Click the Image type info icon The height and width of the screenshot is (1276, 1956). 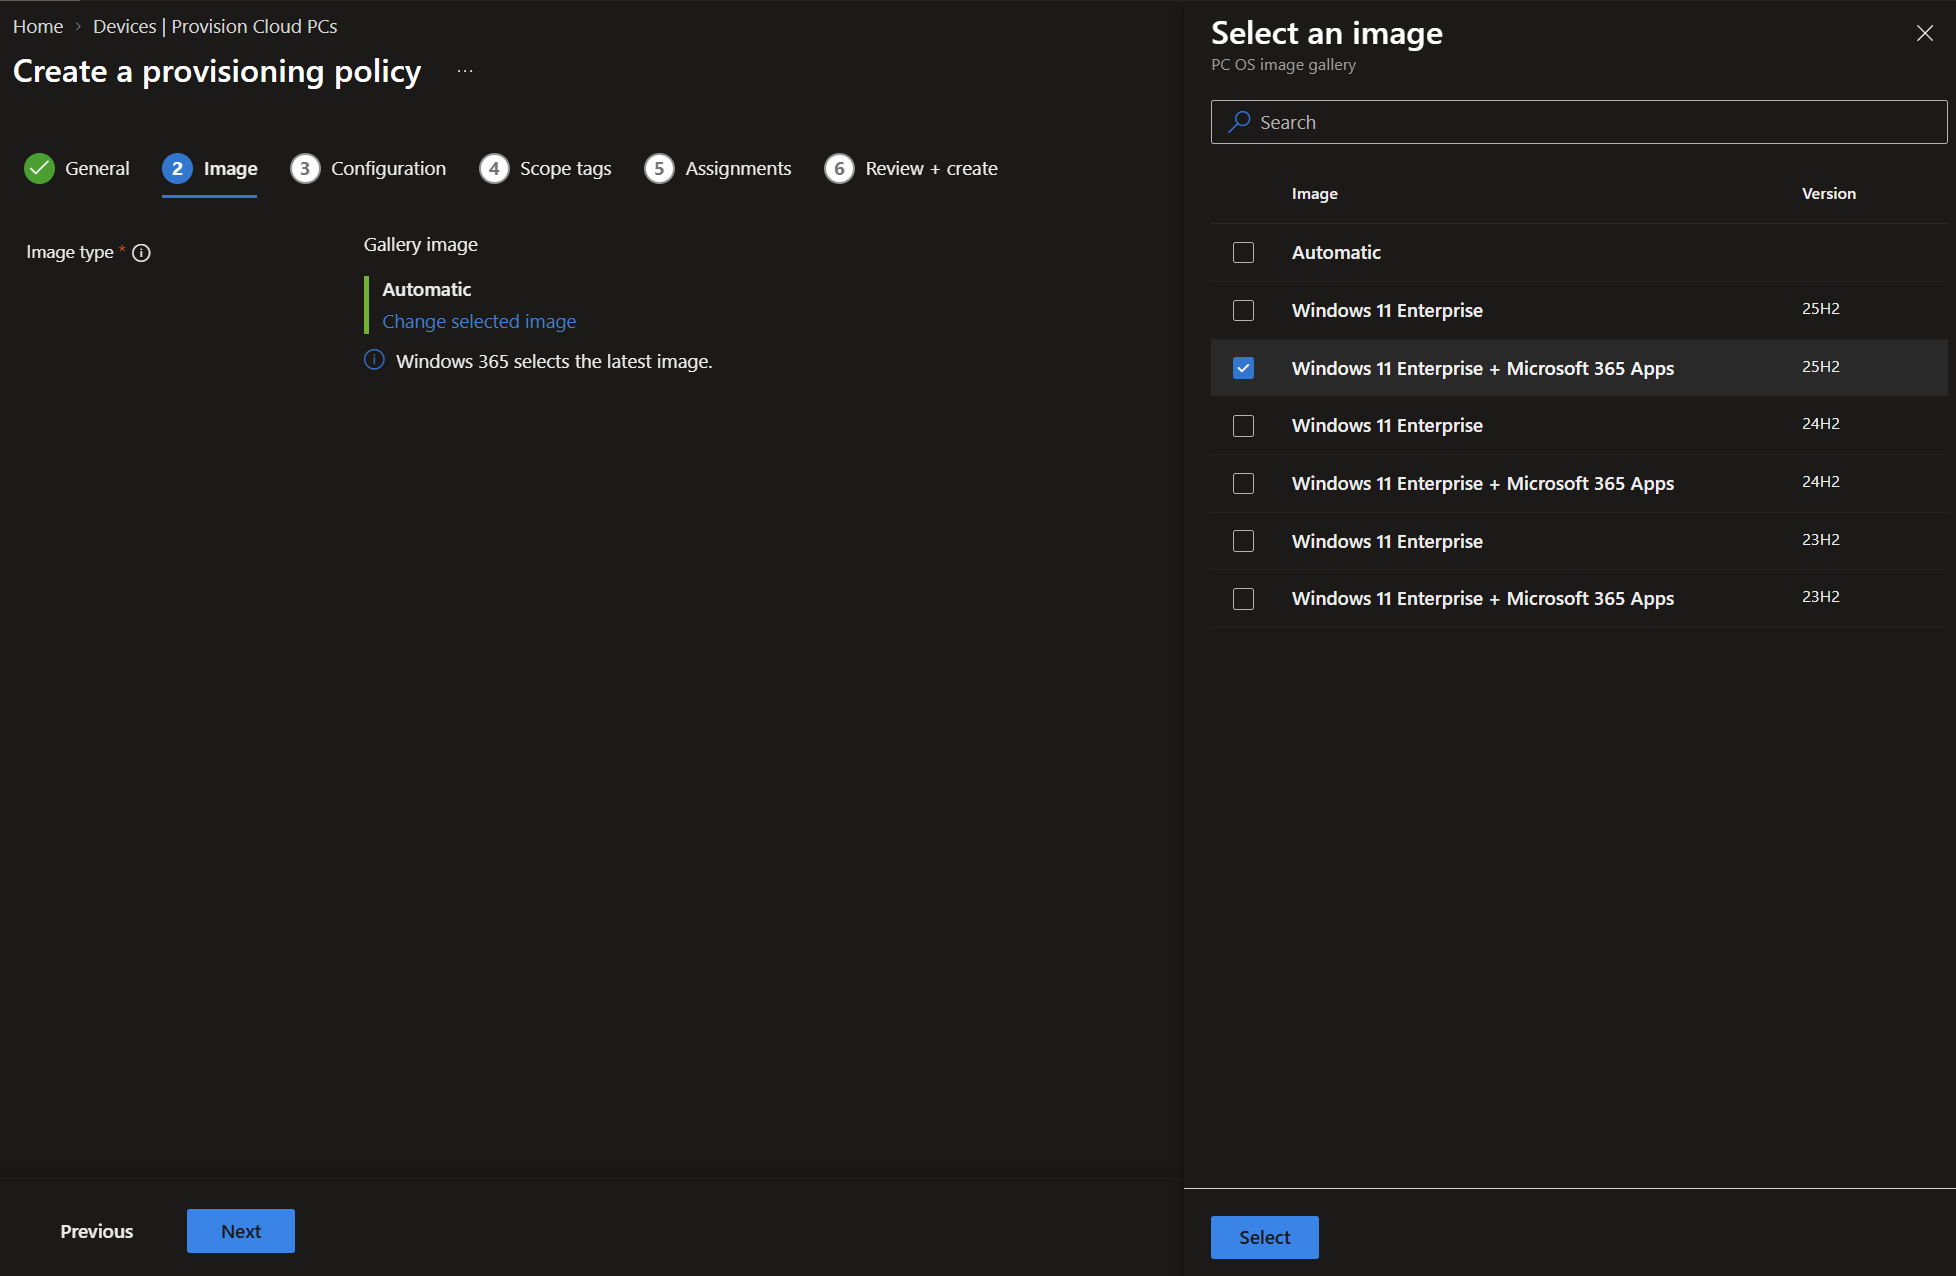tap(141, 253)
